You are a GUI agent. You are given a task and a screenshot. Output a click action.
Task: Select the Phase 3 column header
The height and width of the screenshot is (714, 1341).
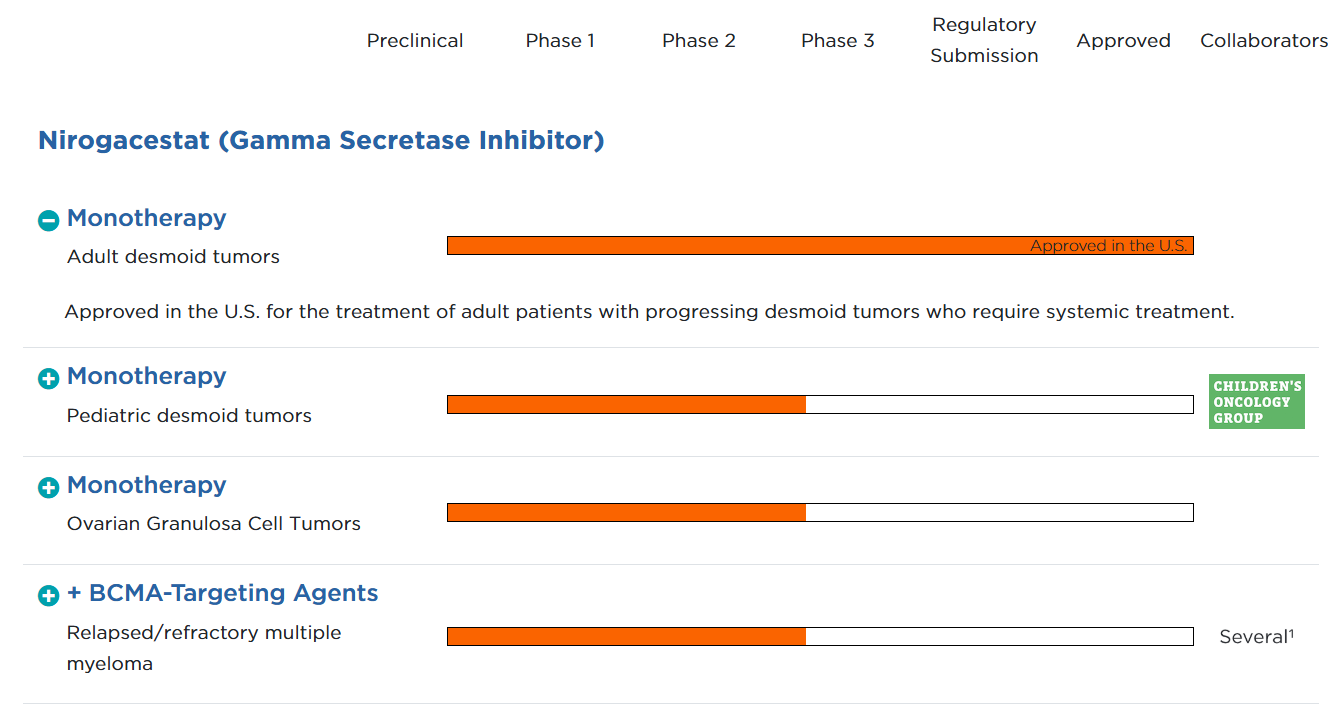[x=837, y=41]
